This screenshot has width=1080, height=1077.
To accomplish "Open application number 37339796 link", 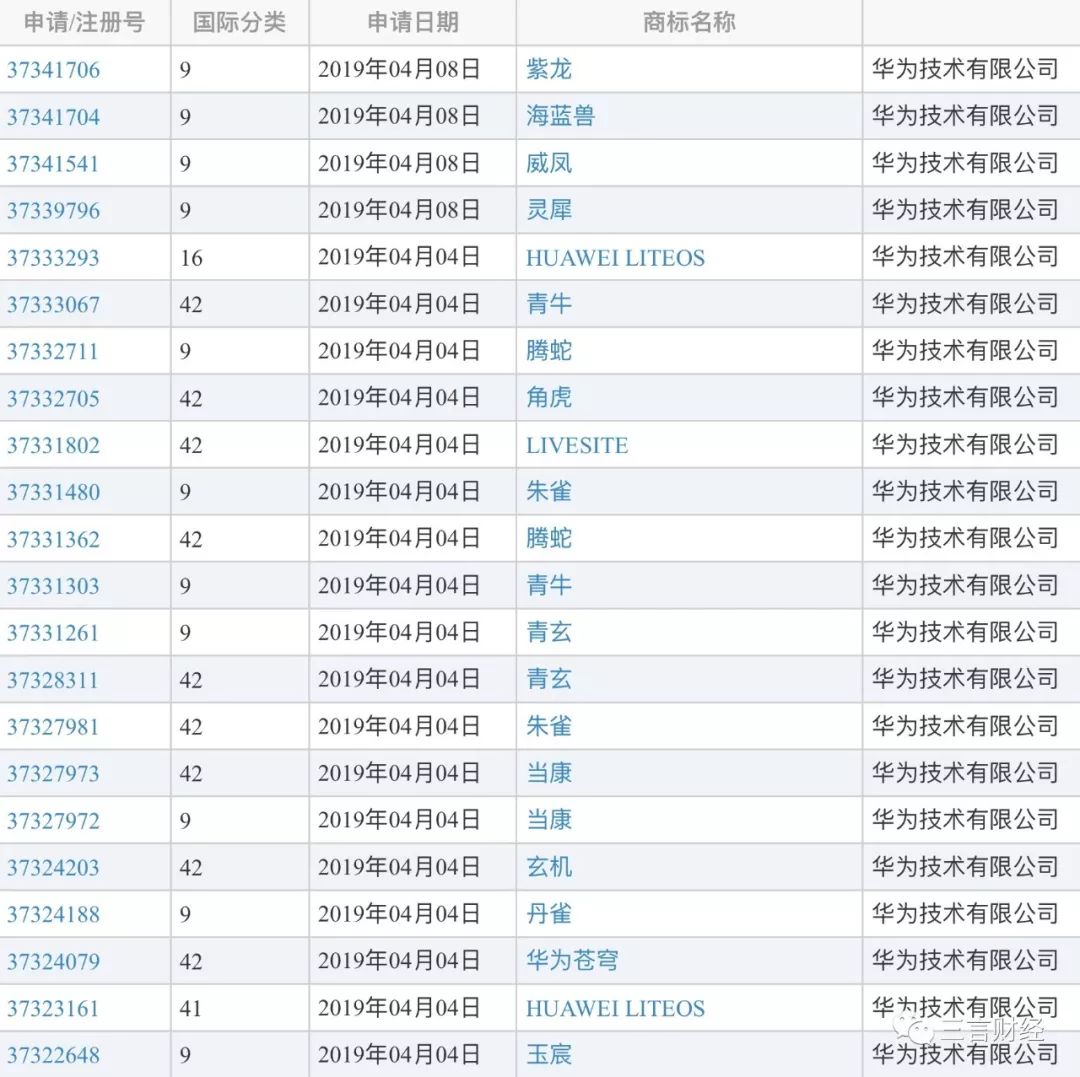I will [x=54, y=210].
